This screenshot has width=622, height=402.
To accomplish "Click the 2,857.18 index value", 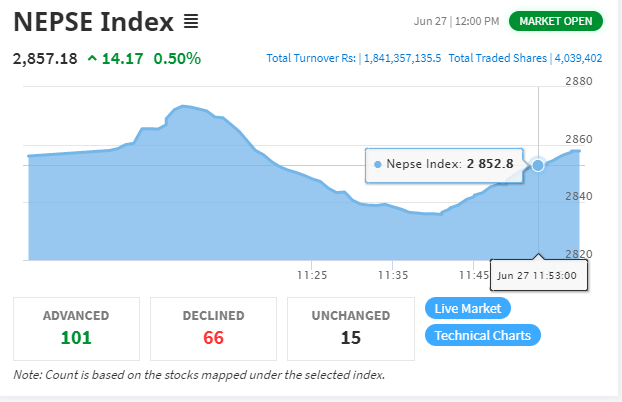I will [45, 59].
